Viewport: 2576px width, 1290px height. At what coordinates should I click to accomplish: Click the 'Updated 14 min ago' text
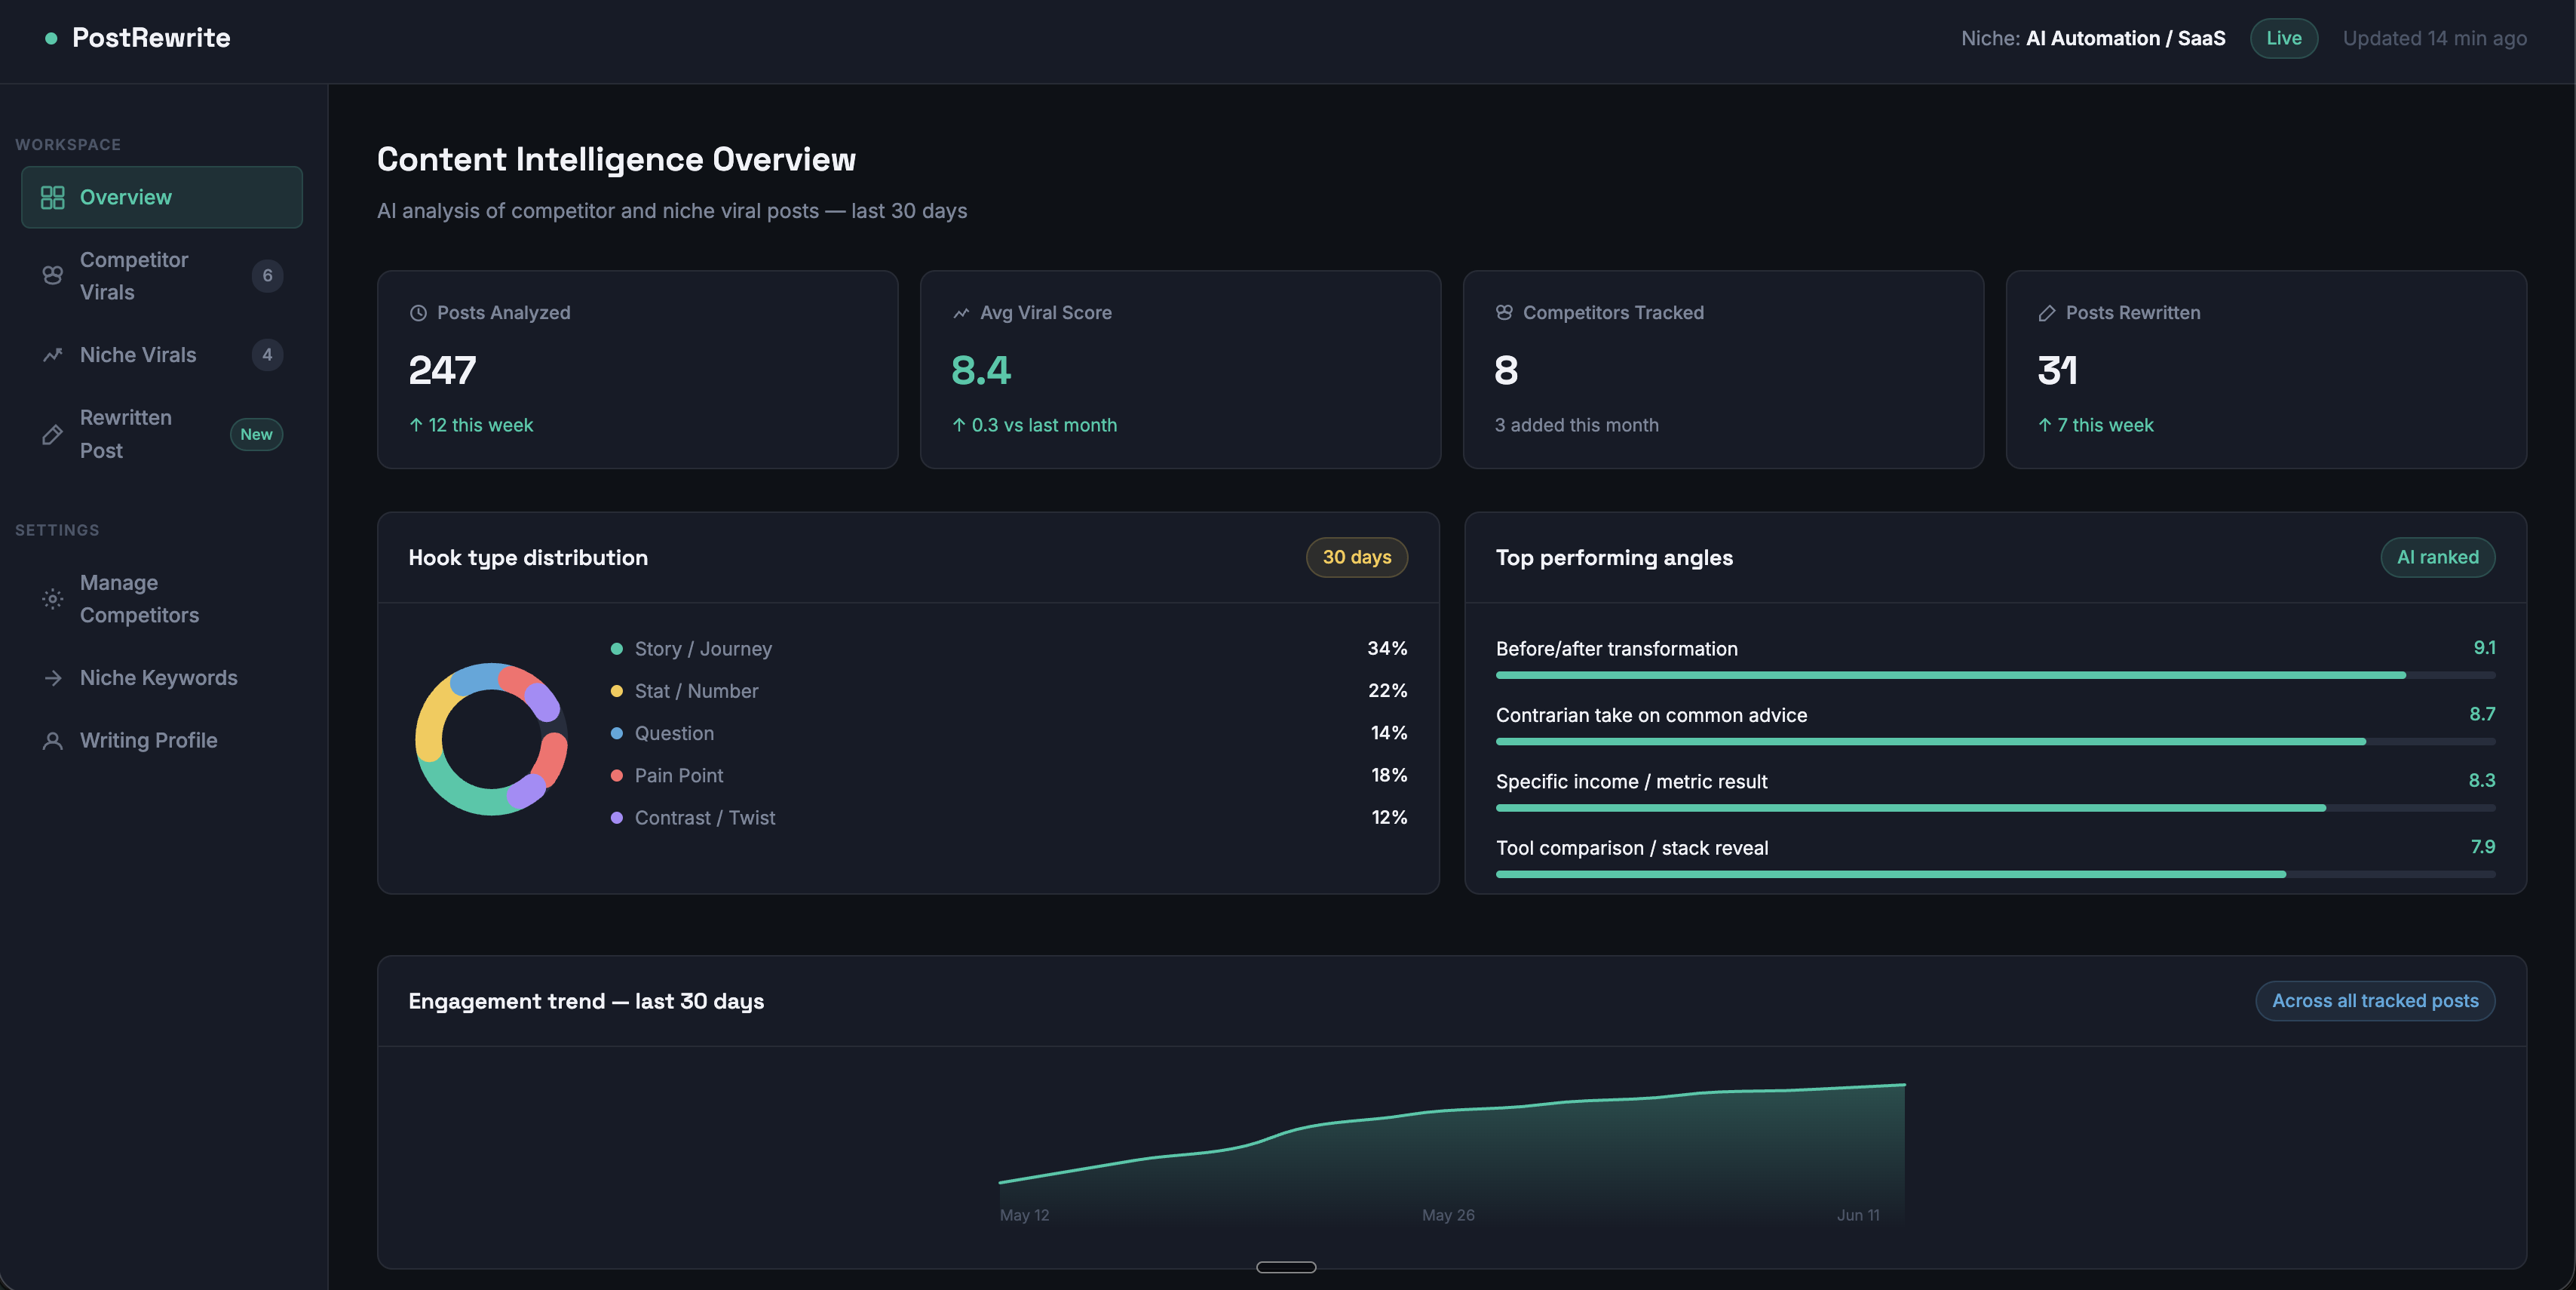[2434, 38]
